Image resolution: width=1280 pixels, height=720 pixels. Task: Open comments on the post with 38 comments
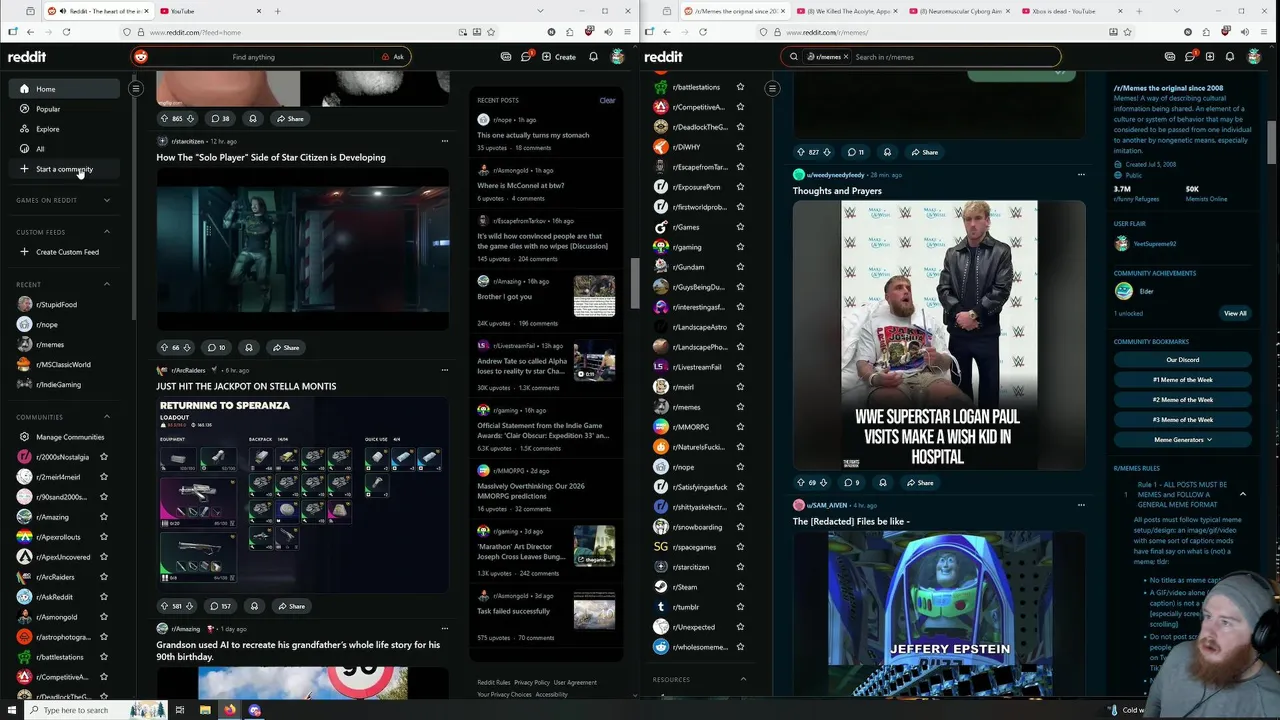coord(219,118)
